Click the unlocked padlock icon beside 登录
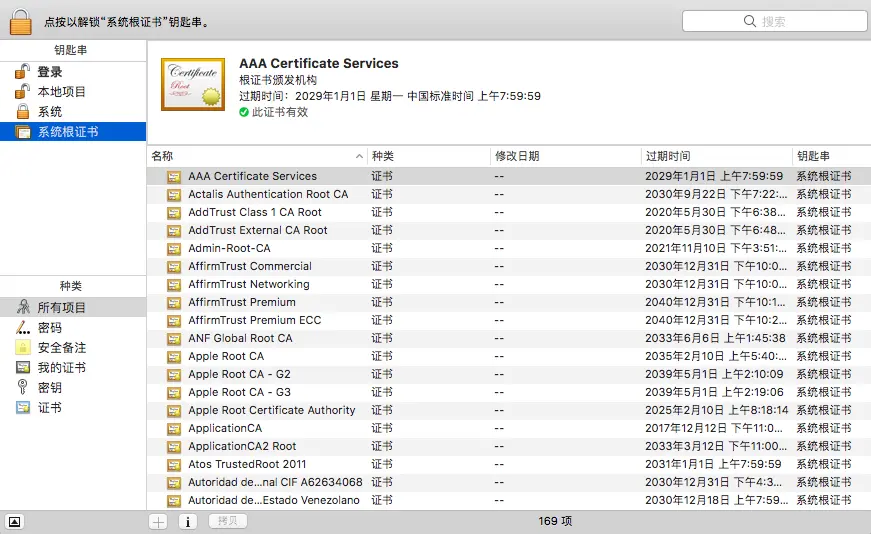The width and height of the screenshot is (871, 534). point(22,72)
